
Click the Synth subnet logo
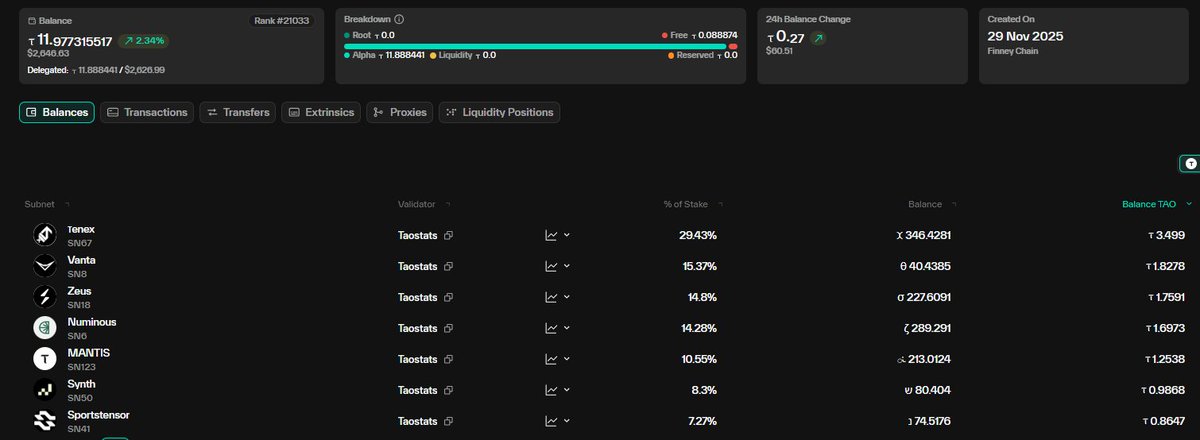coord(44,390)
